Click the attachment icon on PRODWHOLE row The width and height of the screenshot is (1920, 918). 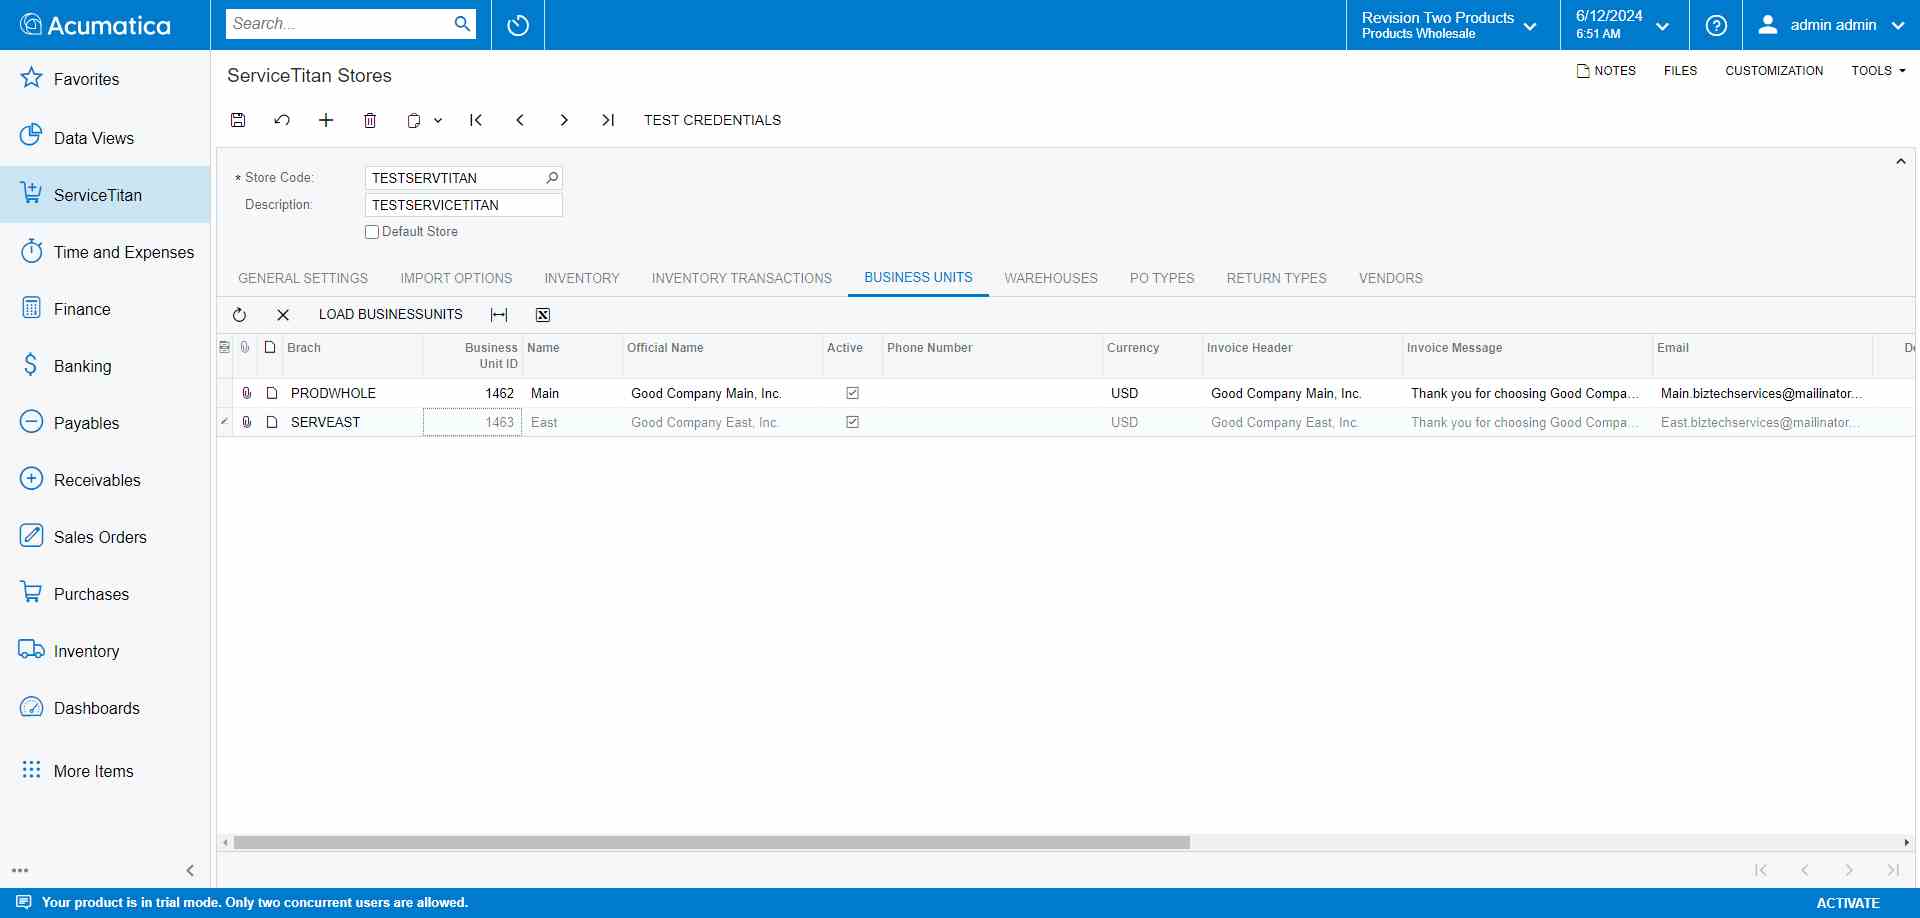point(246,393)
